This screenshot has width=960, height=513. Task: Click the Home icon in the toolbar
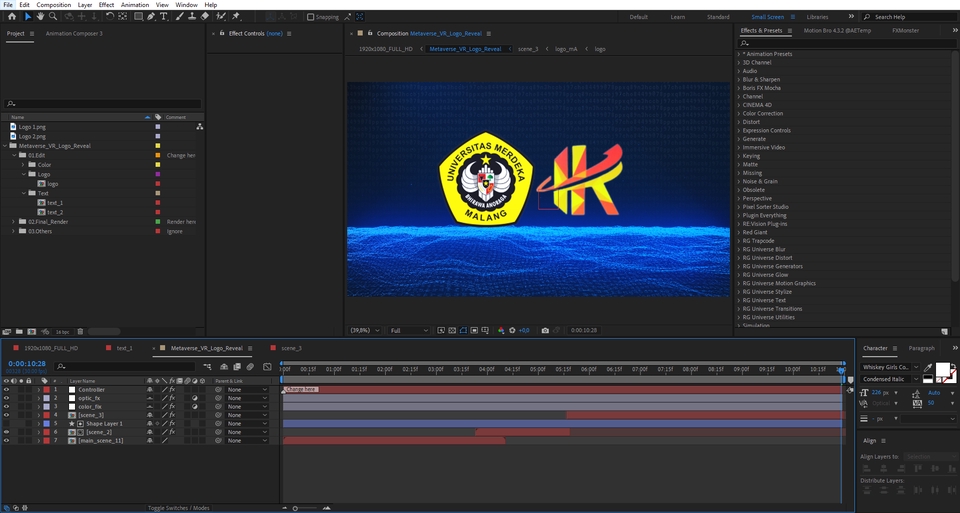(x=12, y=17)
